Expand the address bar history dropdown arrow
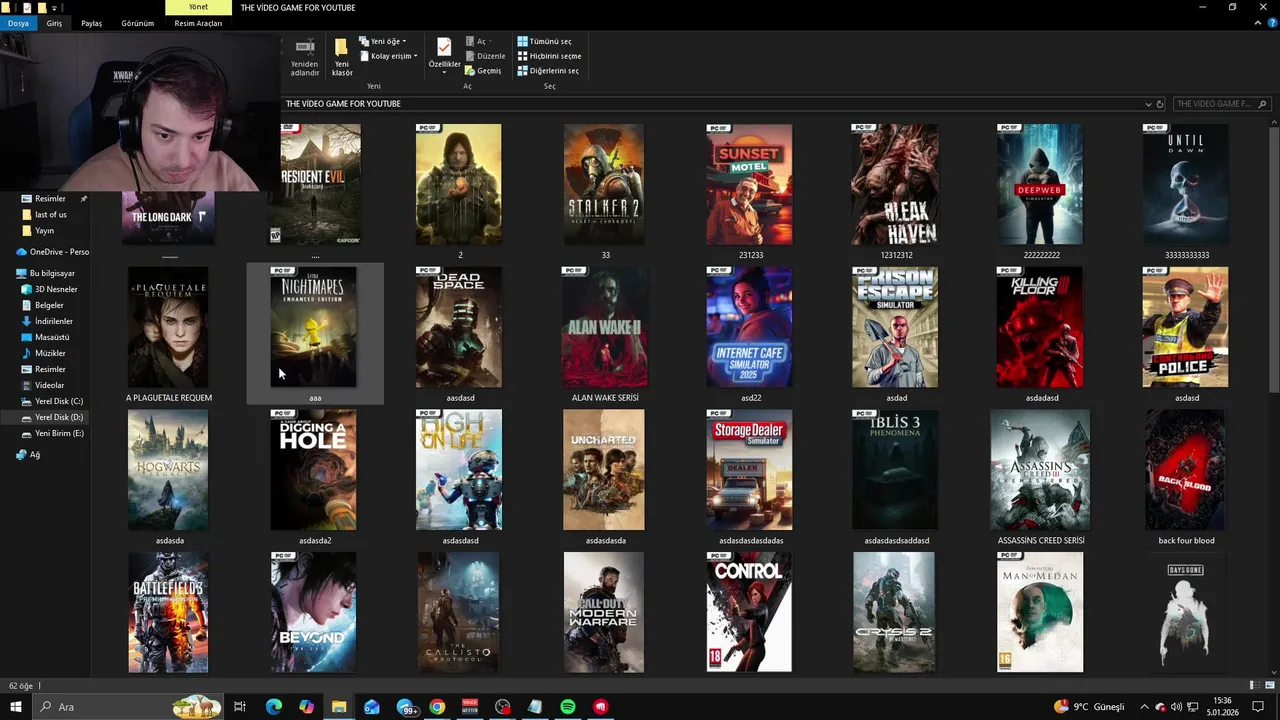 (1148, 104)
